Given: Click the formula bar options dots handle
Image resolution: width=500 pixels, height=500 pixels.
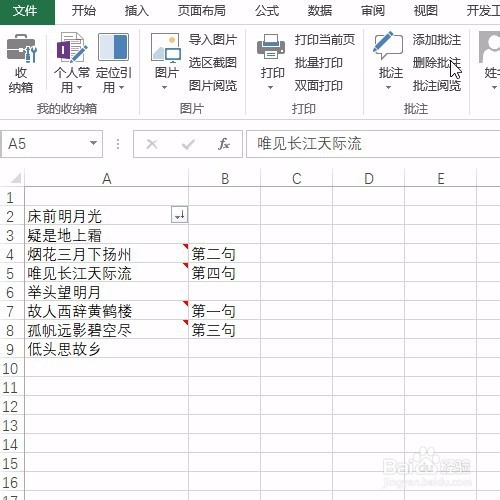Looking at the screenshot, I should point(118,144).
